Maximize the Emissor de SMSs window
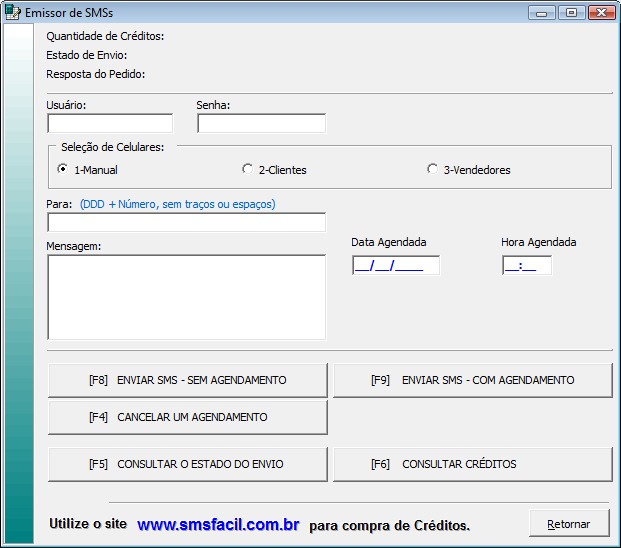 [x=571, y=13]
